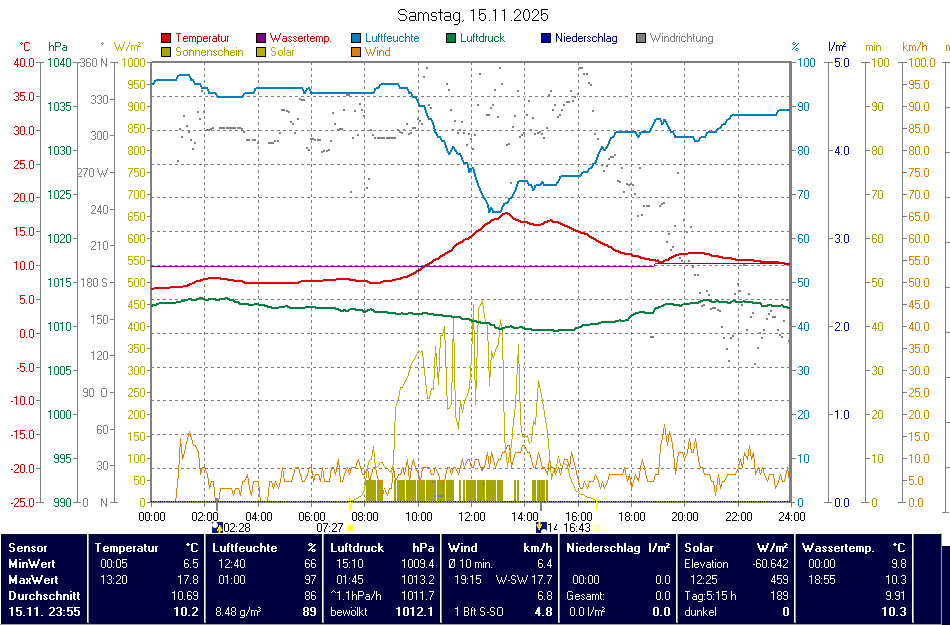Click the blue Luftfeuchte legend square
This screenshot has height=625, width=950.
[356, 38]
